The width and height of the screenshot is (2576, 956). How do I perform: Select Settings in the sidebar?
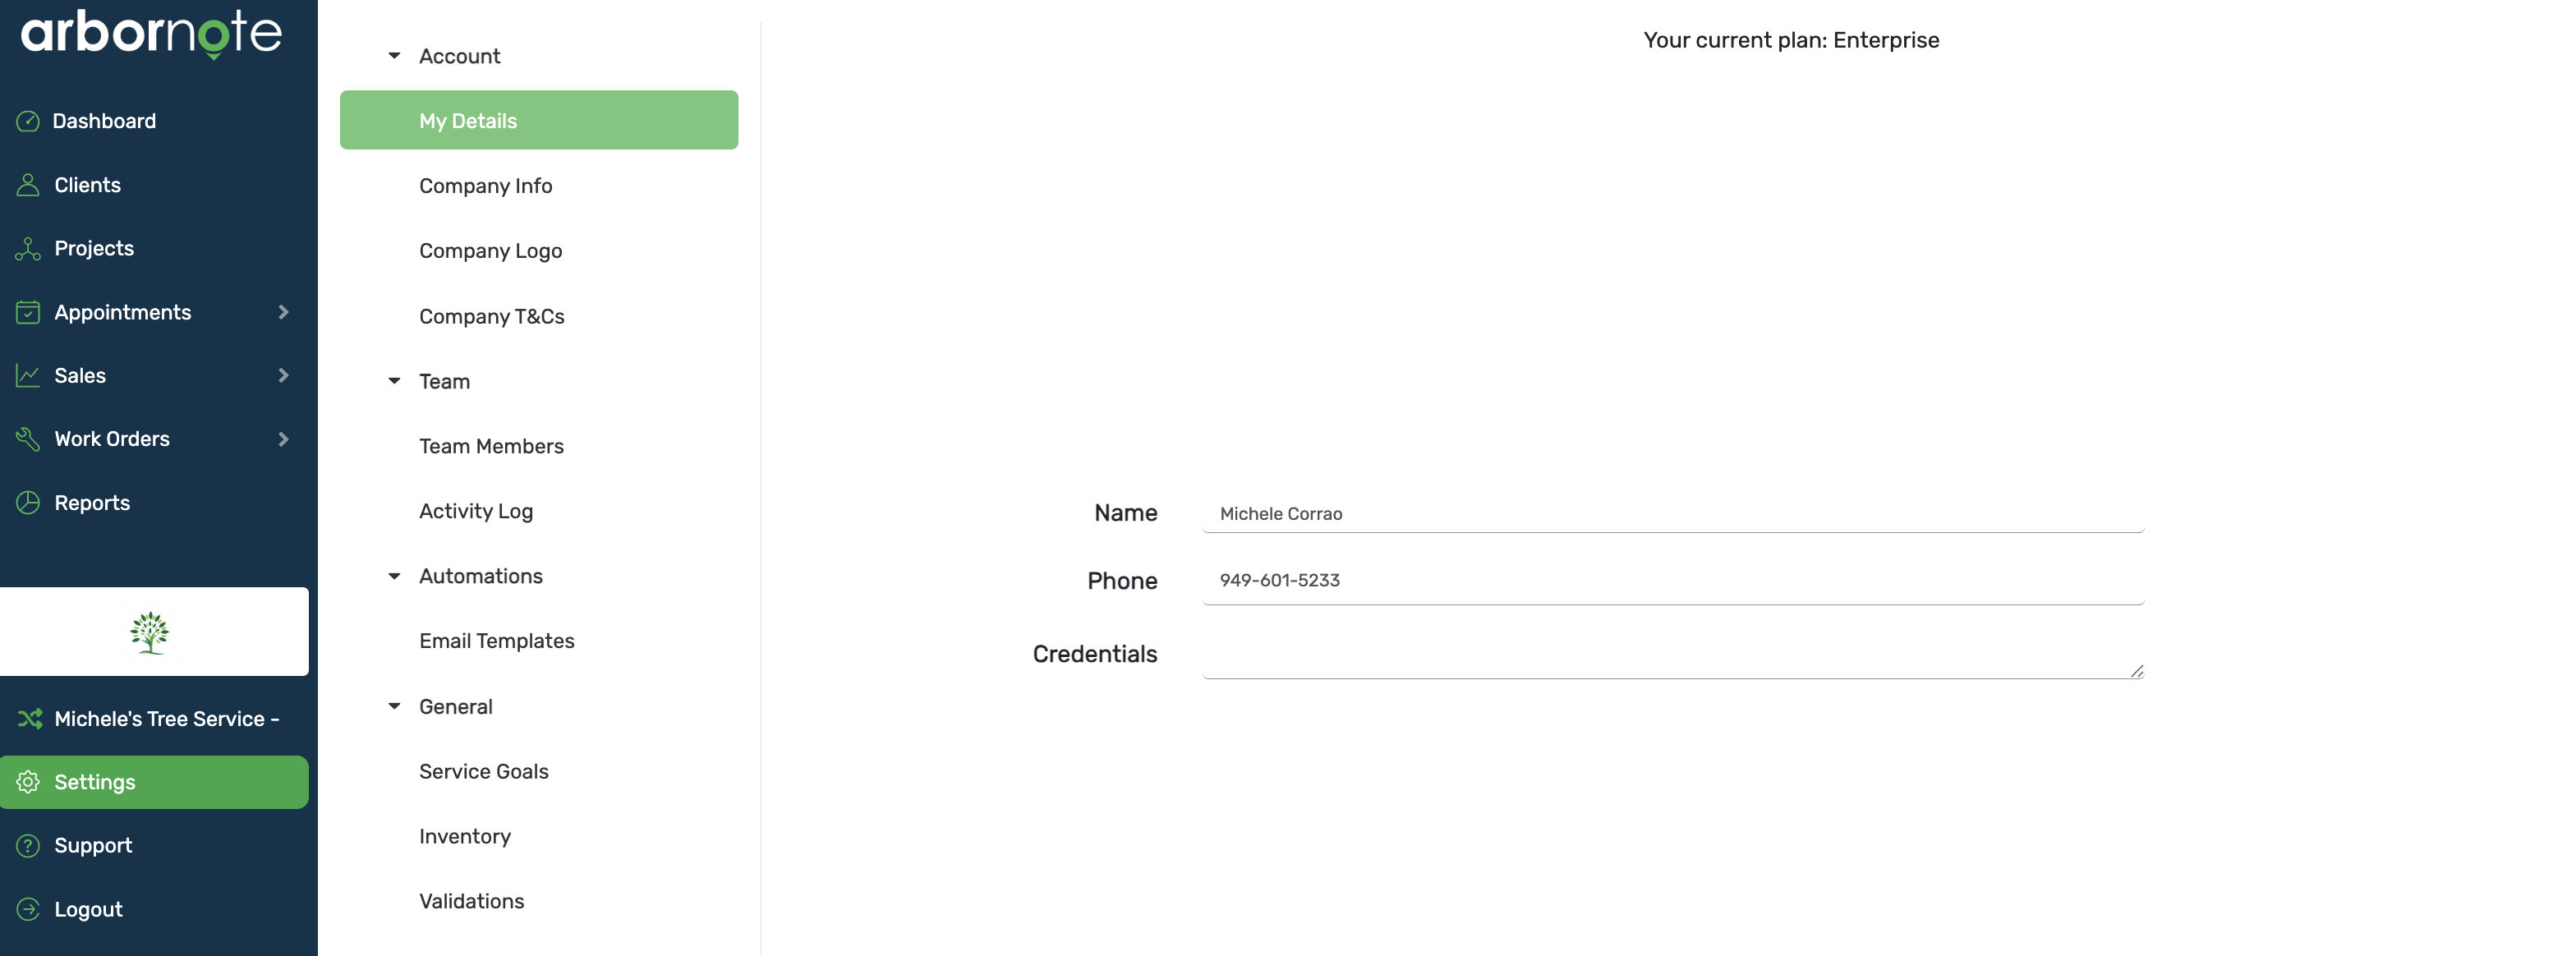[154, 782]
